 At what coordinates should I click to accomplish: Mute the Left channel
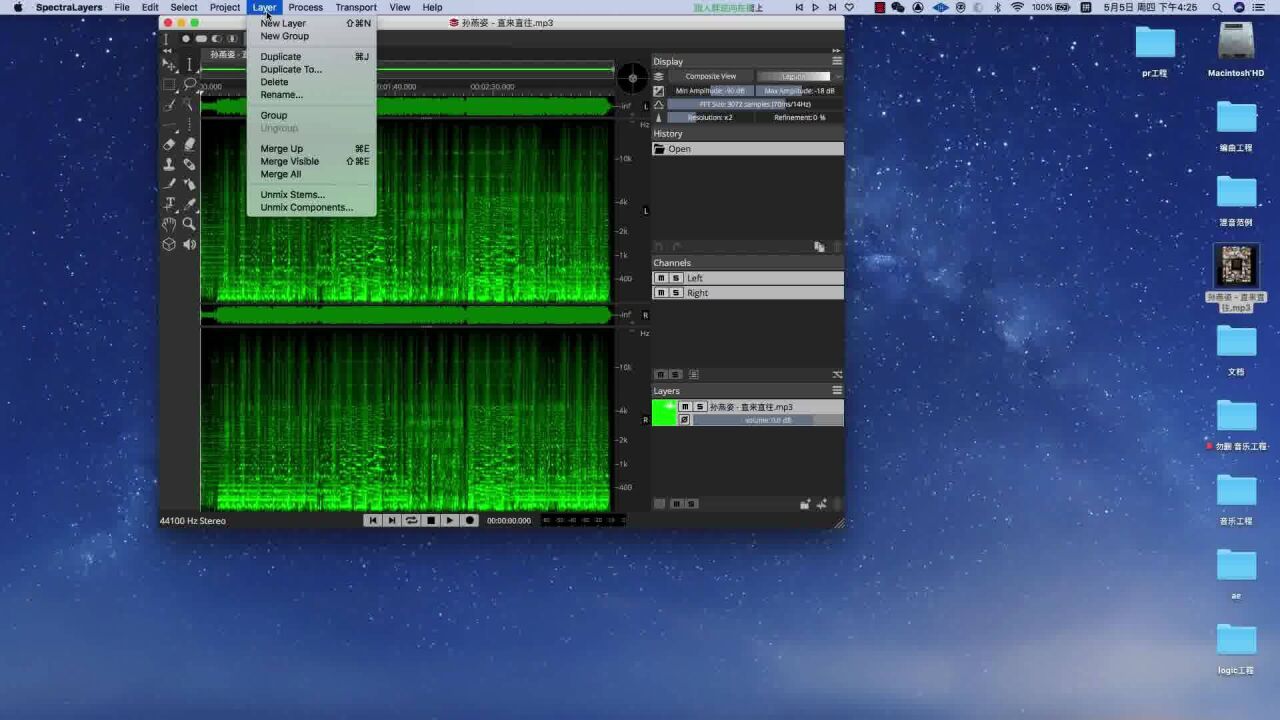(x=660, y=278)
